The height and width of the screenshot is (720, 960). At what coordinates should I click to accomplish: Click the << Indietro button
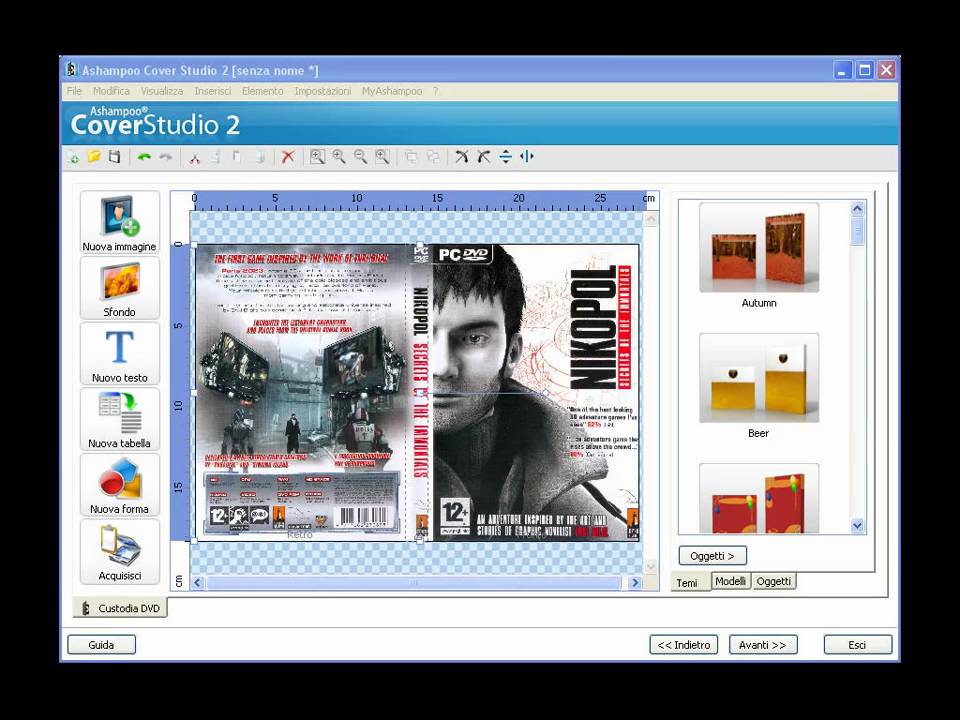(684, 645)
